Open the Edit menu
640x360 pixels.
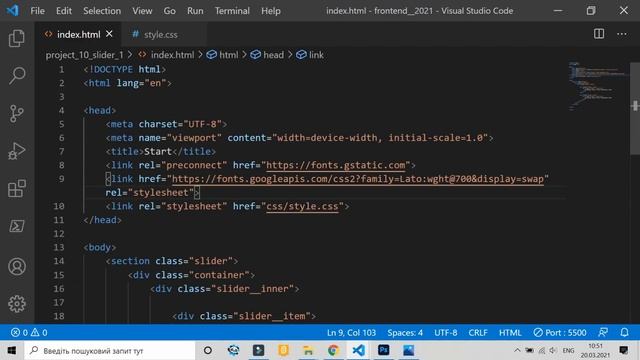point(64,11)
